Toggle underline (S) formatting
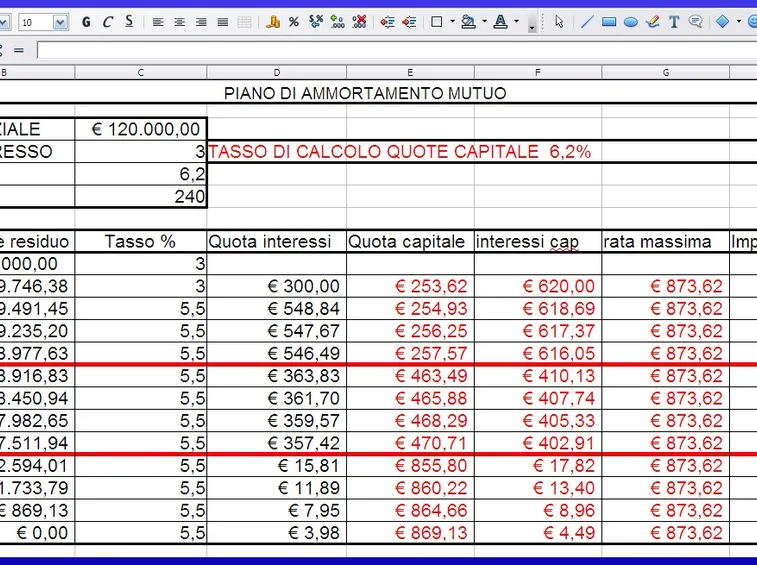This screenshot has height=565, width=757. (129, 22)
